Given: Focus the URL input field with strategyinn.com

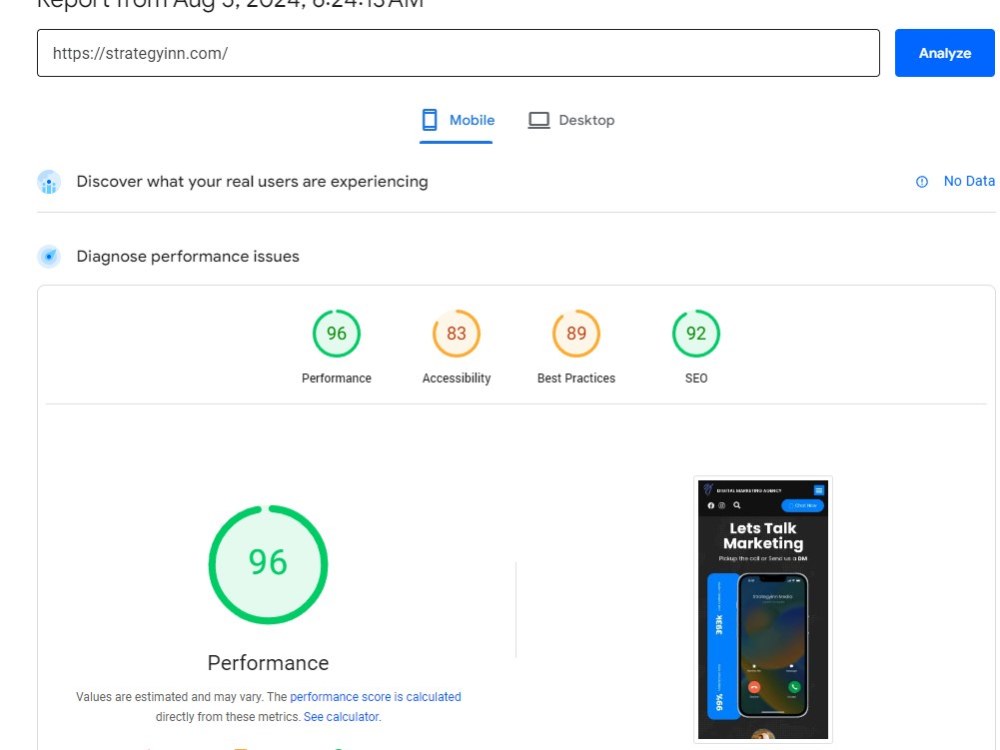Looking at the screenshot, I should click(458, 53).
